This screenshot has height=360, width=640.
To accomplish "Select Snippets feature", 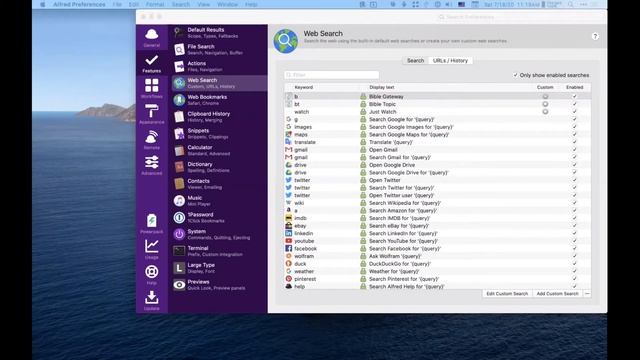I will [x=219, y=133].
